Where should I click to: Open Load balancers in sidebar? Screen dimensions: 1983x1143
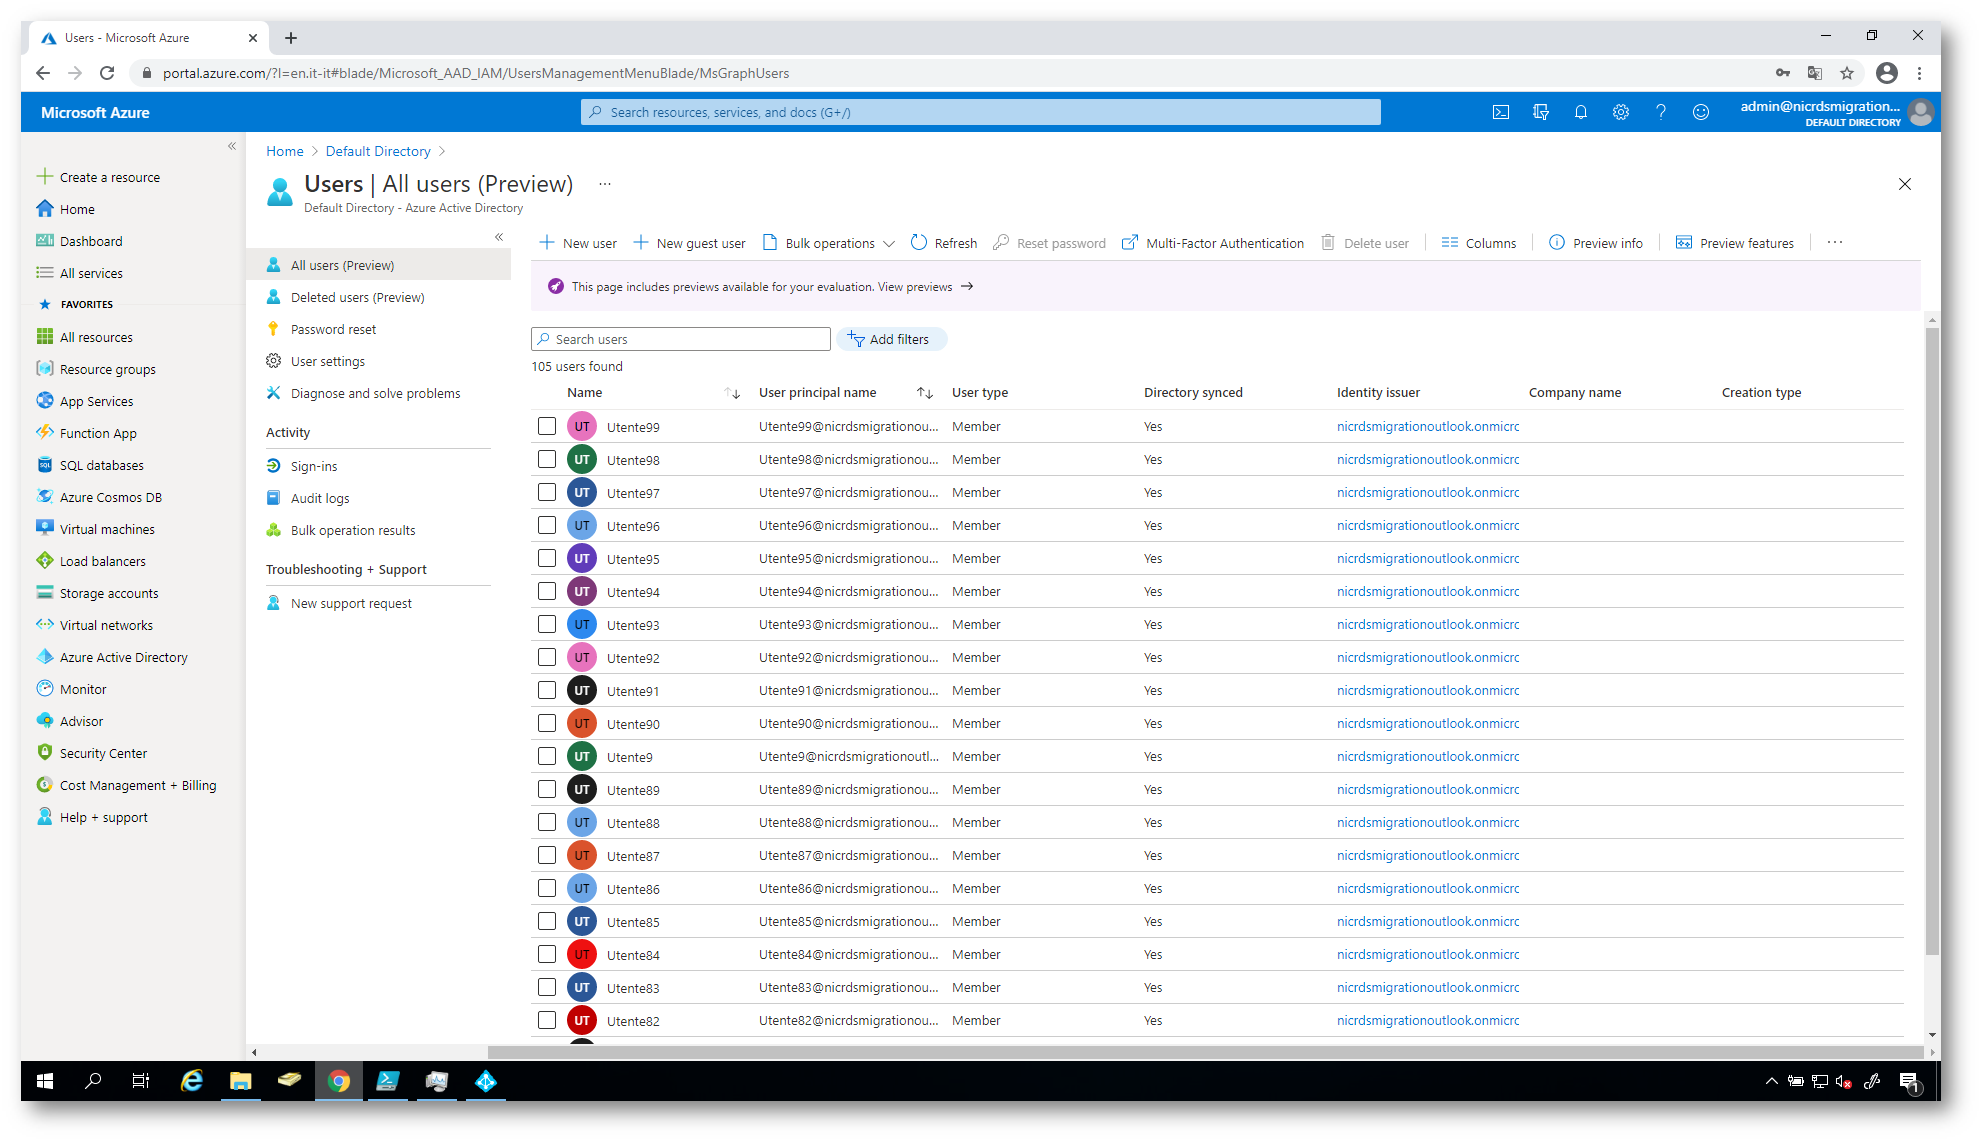tap(102, 561)
